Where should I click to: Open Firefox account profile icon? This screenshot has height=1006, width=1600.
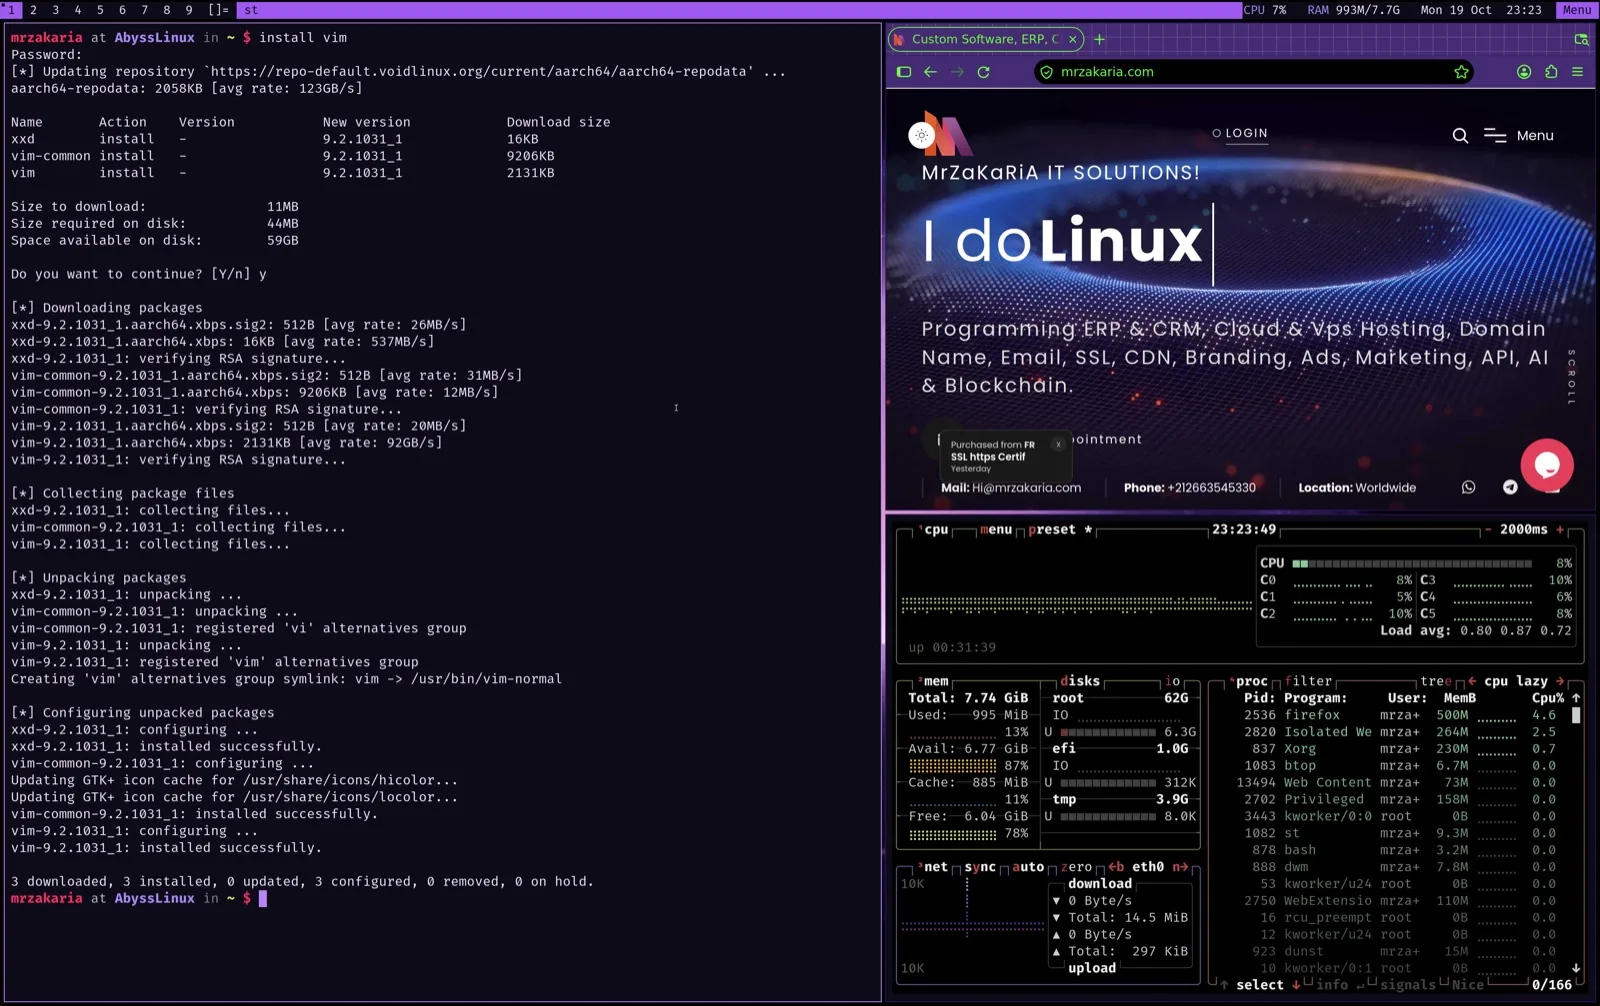1524,72
